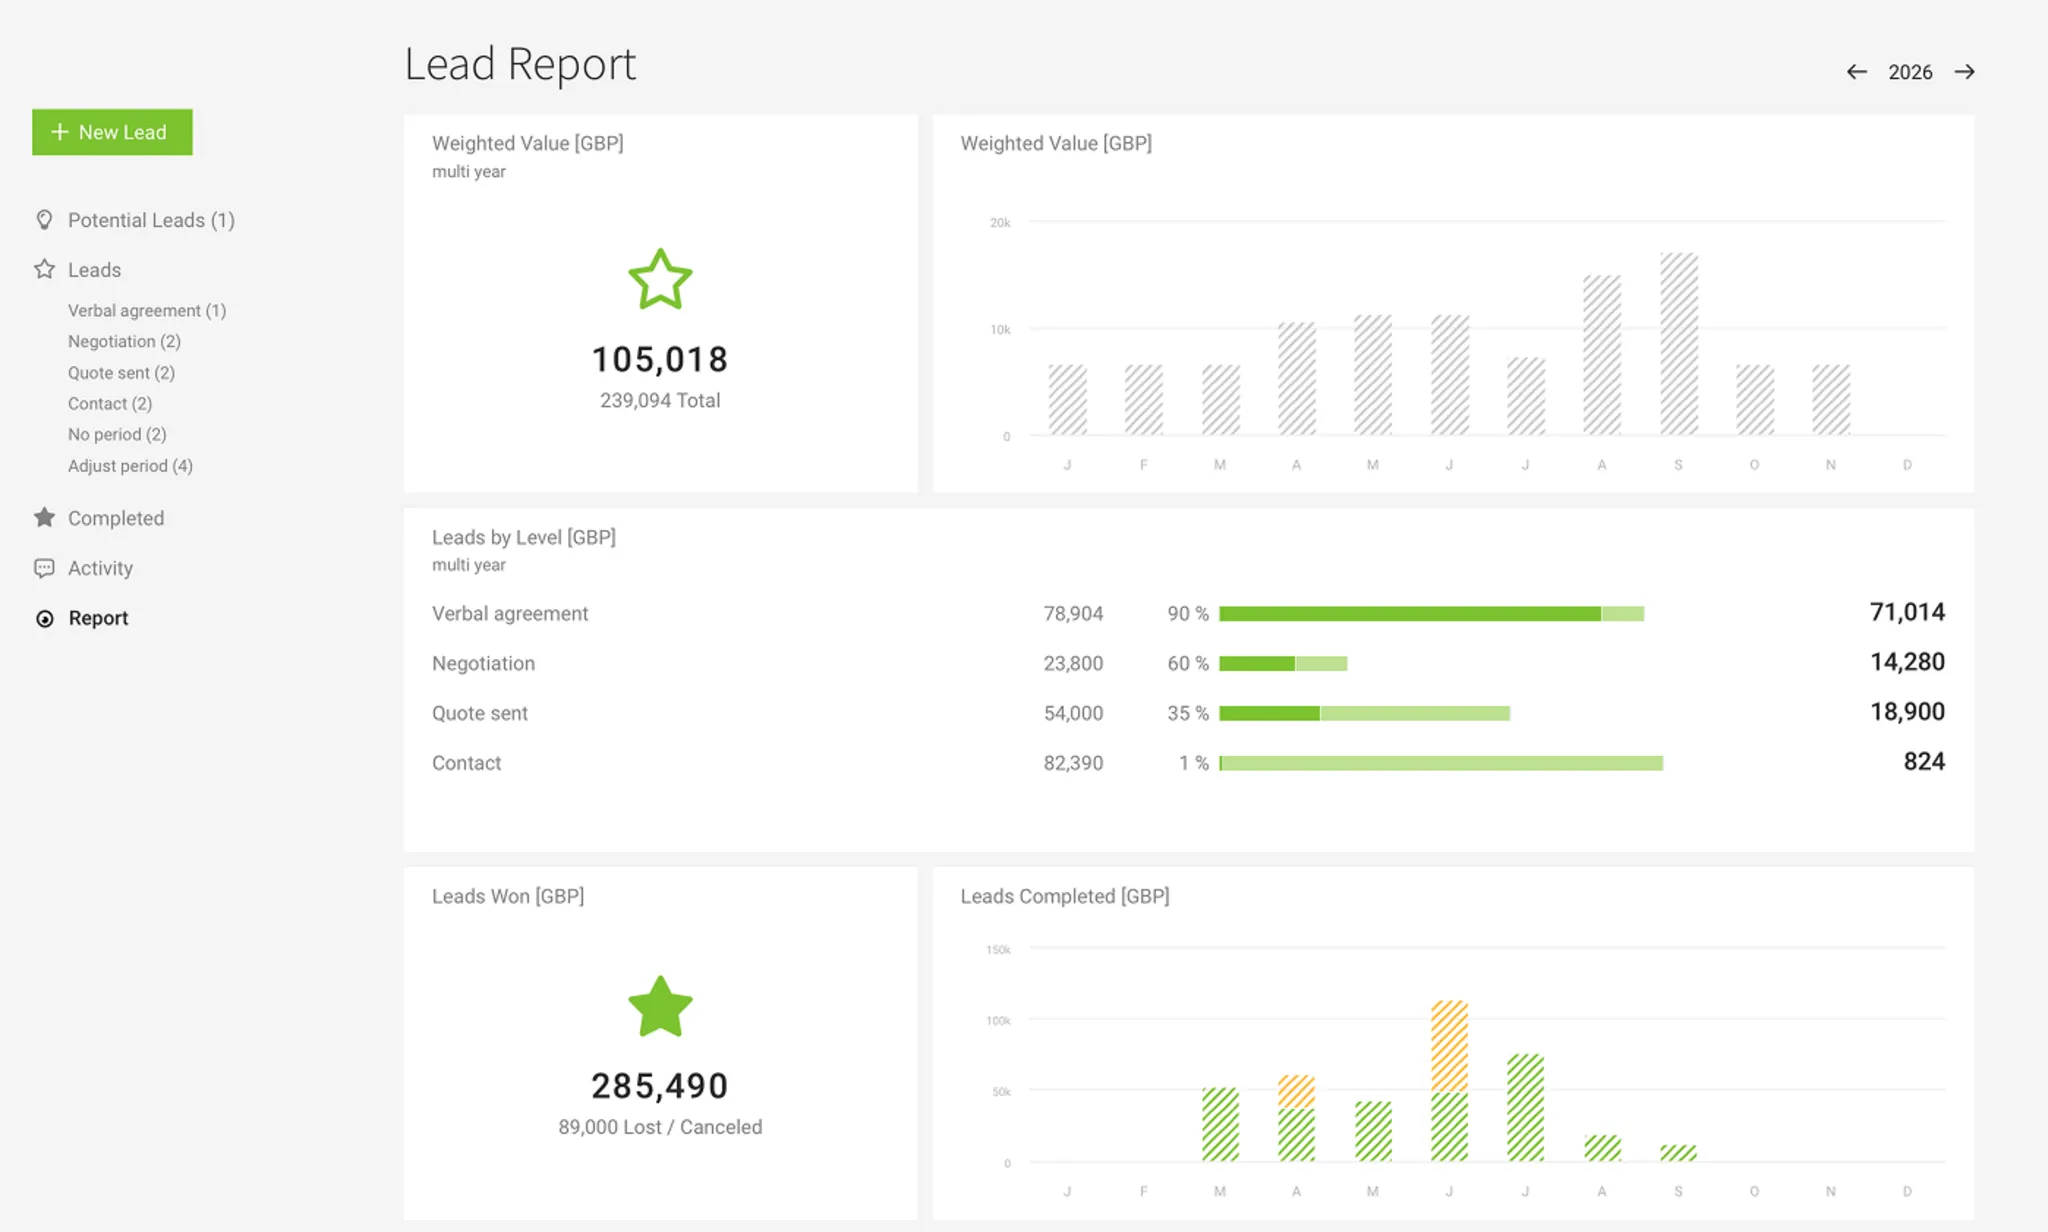The width and height of the screenshot is (2048, 1232).
Task: Click the Report radio-dot icon
Action: pos(45,619)
